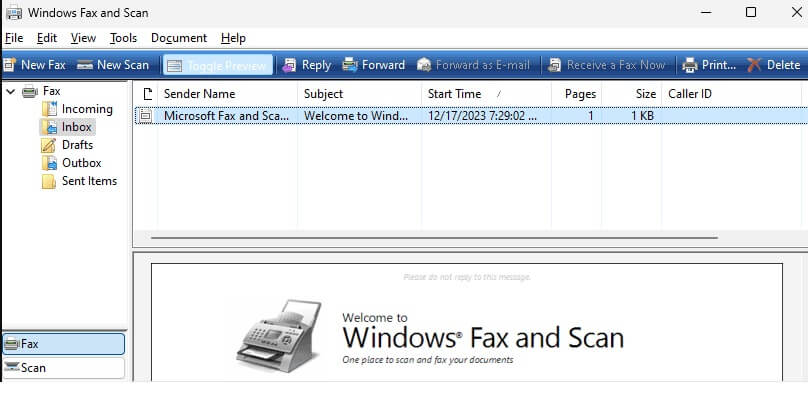Click the '1 KB' size cell
The image size is (808, 396).
point(643,116)
